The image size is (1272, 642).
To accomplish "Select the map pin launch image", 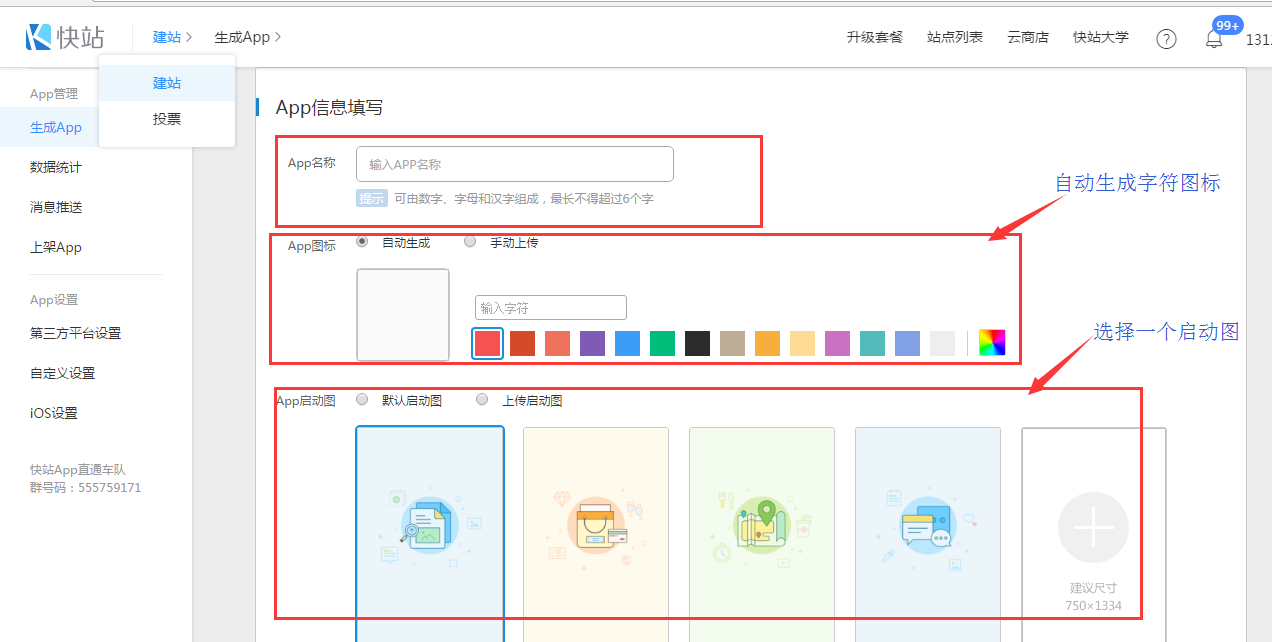I will coord(762,530).
